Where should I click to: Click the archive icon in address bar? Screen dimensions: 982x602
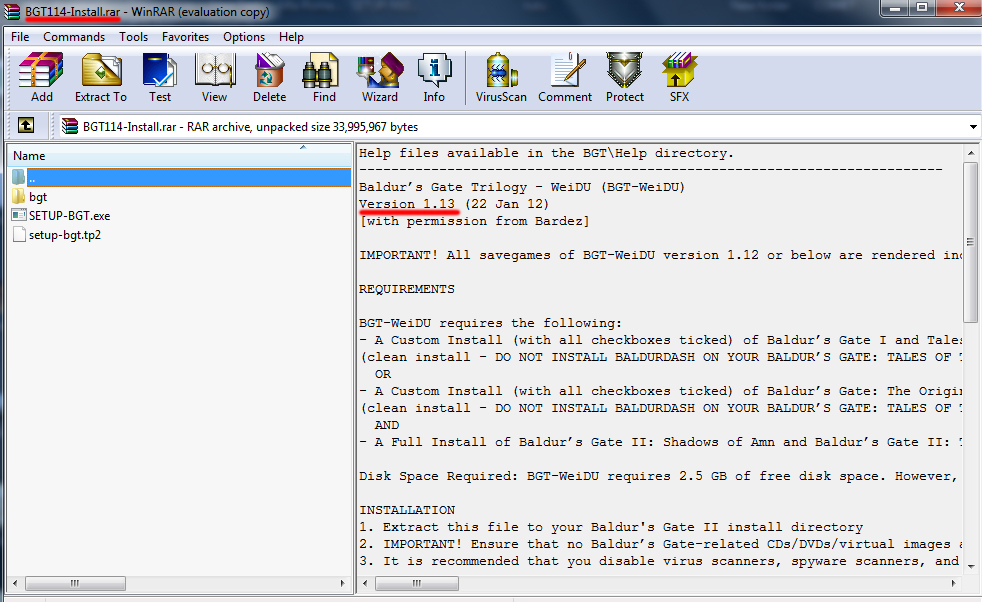pos(70,127)
